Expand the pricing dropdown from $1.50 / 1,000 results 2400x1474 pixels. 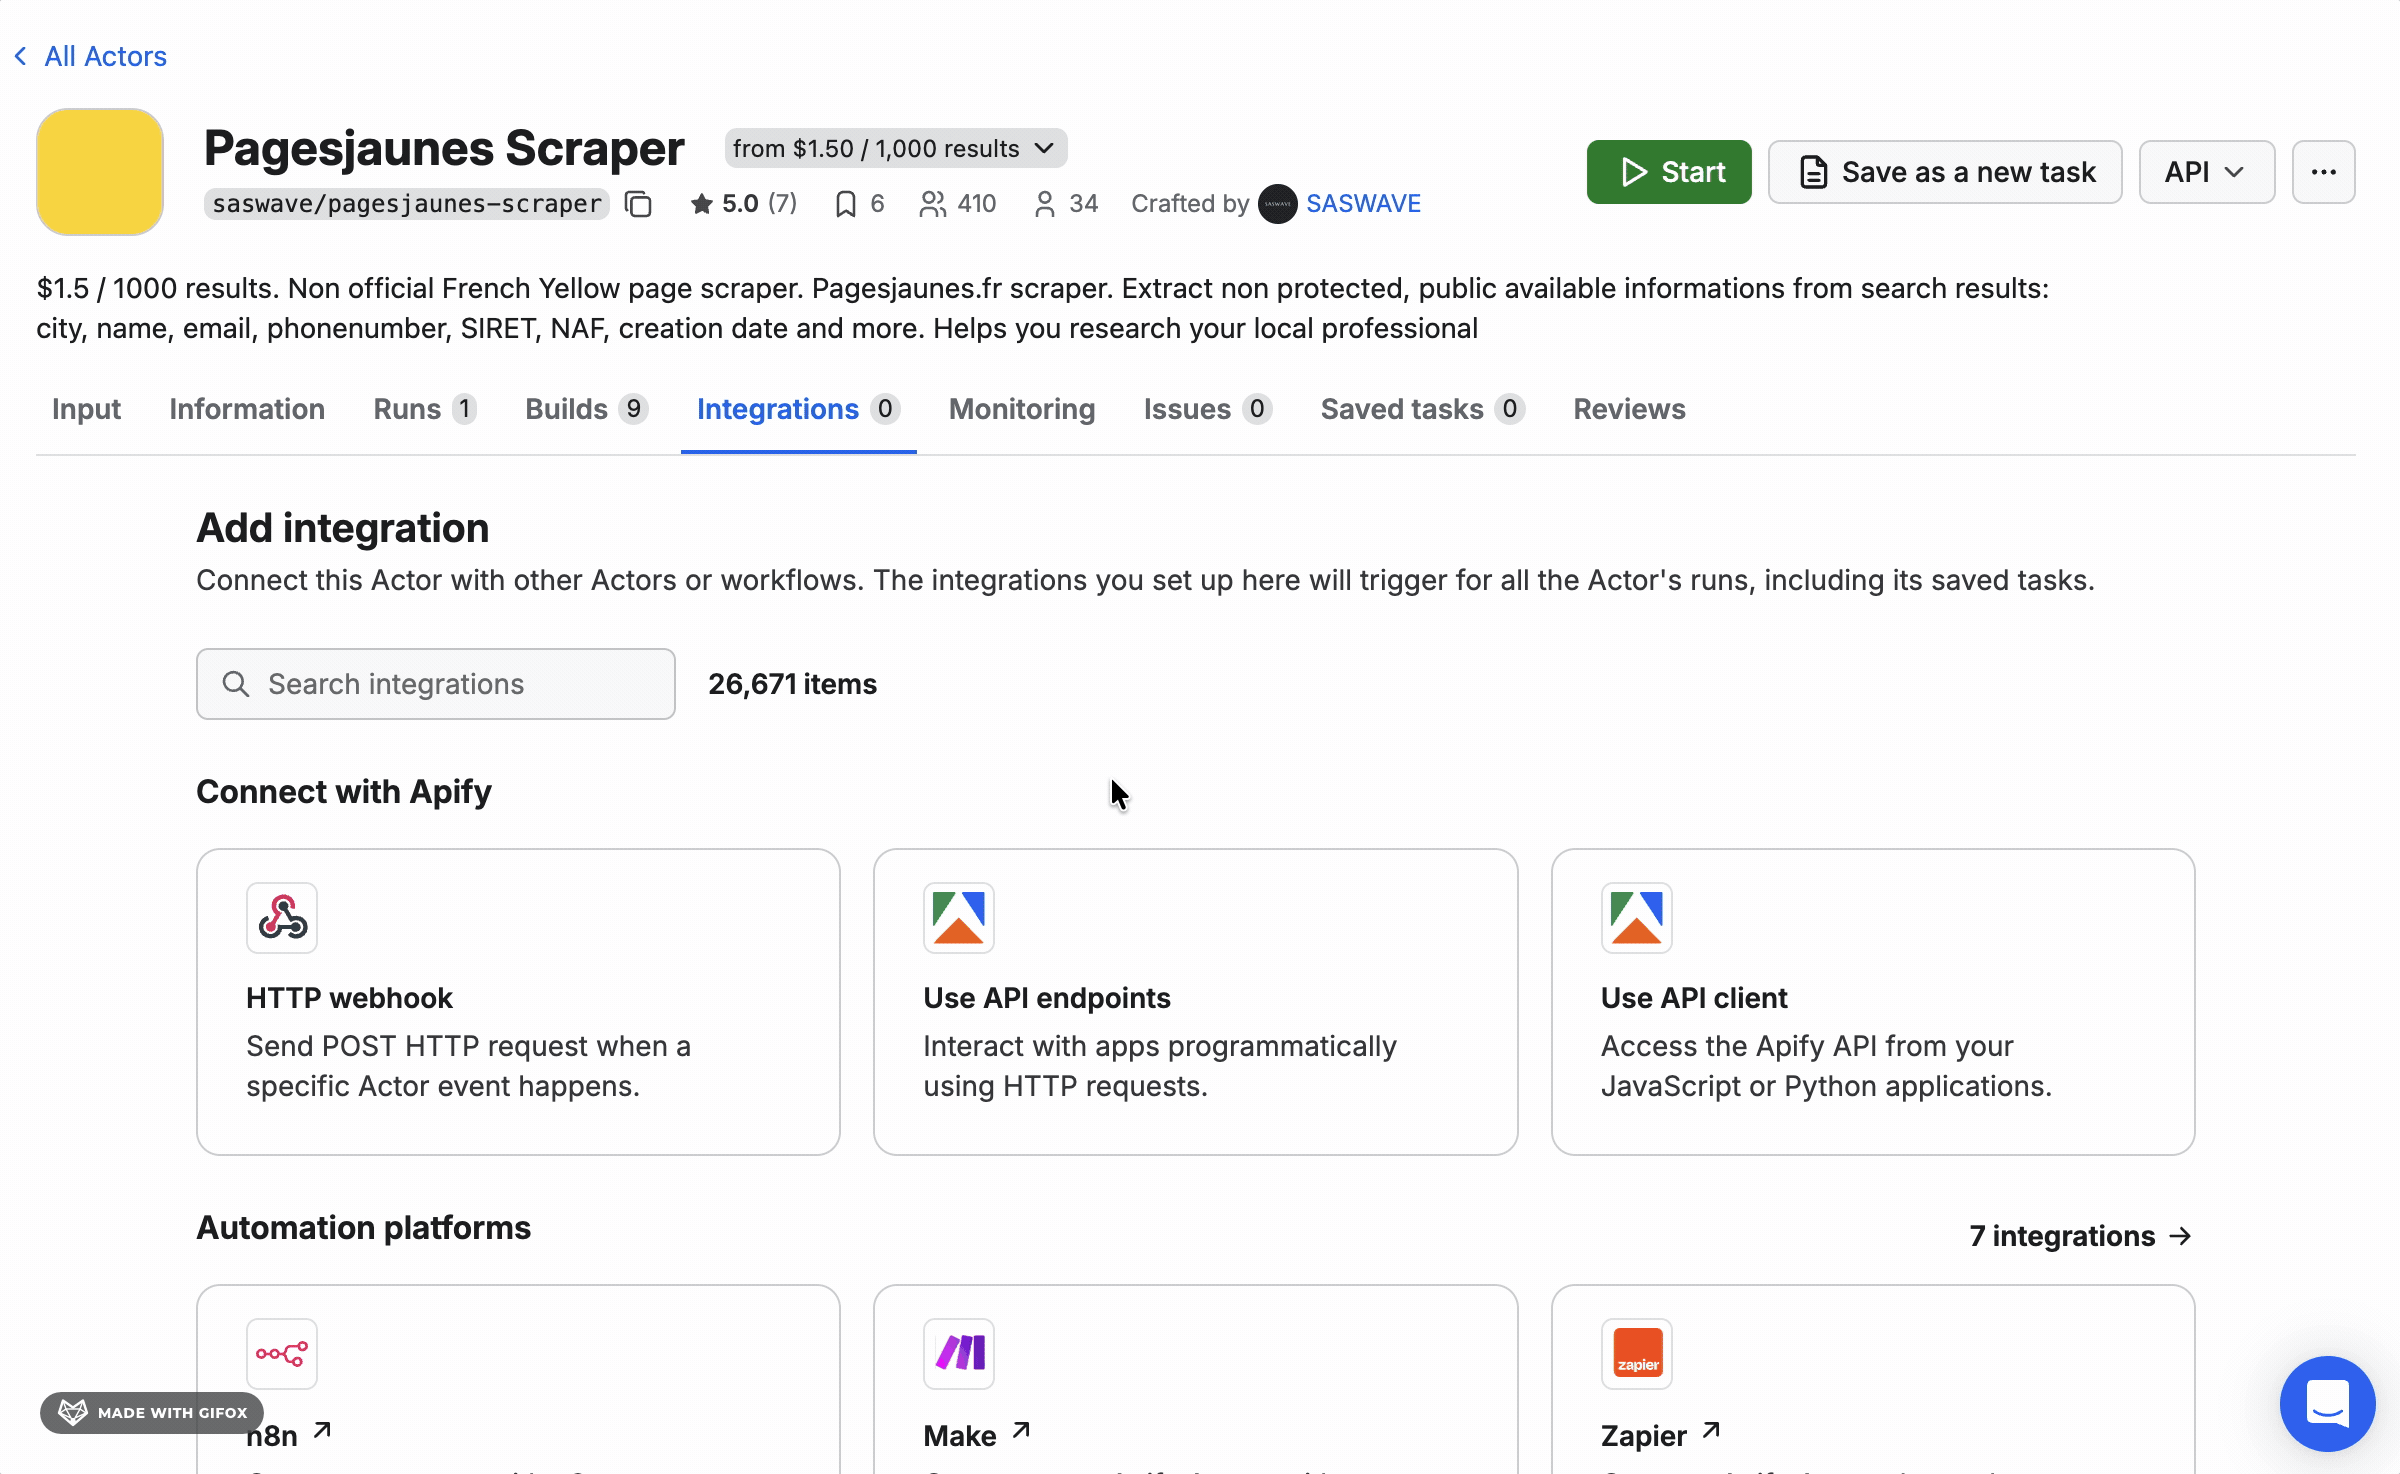895,148
